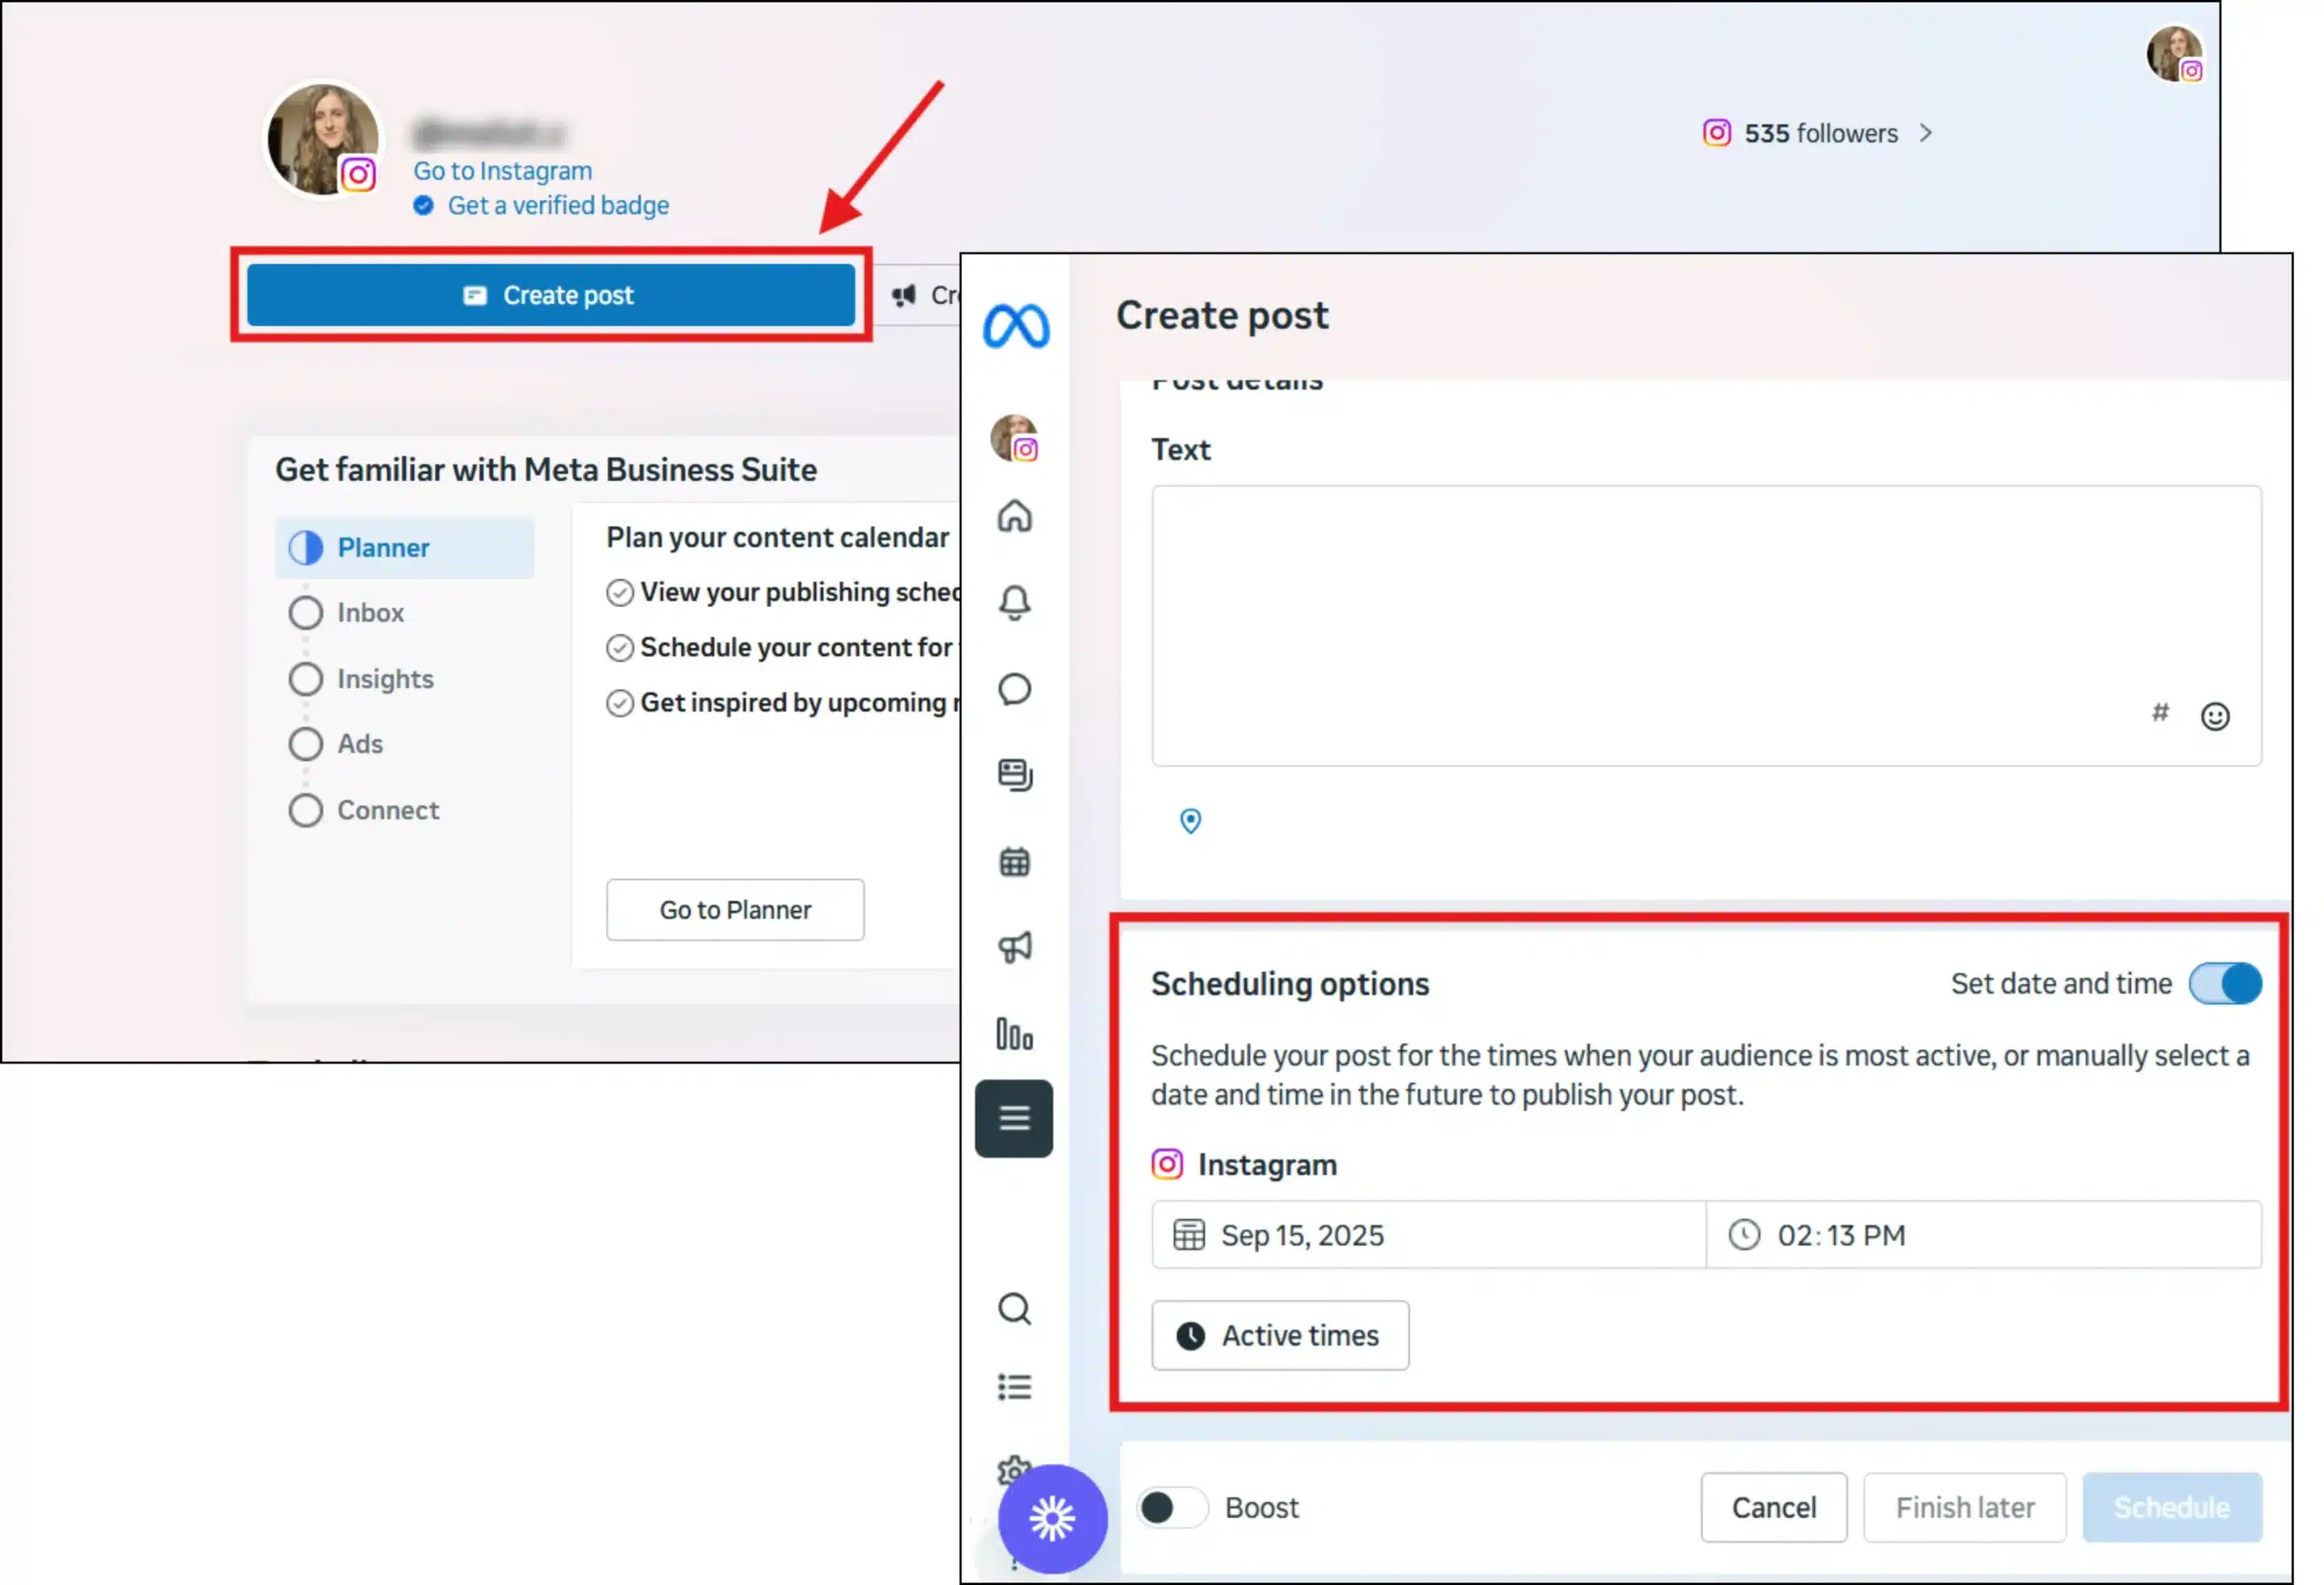Click the Meta logo in sidebar
The width and height of the screenshot is (2324, 1585).
pos(1015,326)
